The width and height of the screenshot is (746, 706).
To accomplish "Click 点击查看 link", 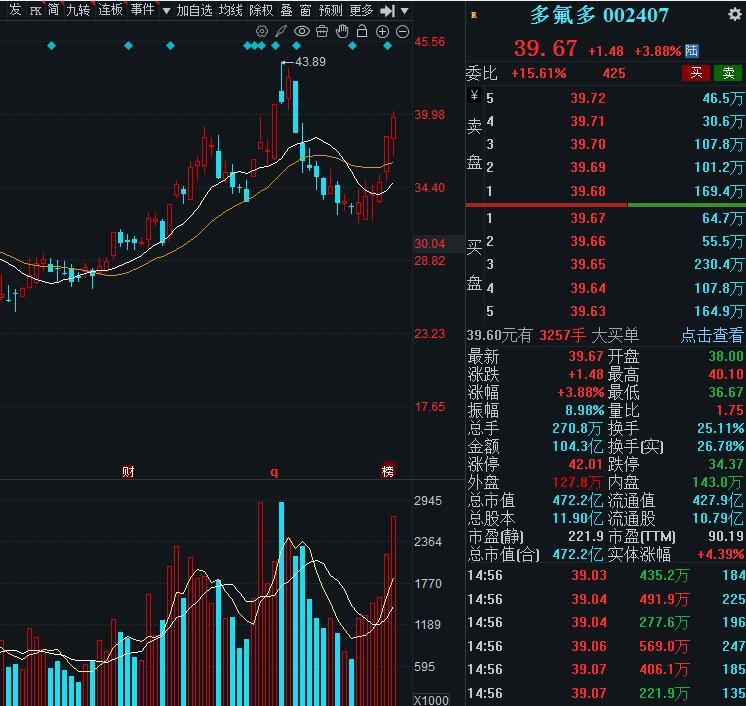I will (712, 335).
